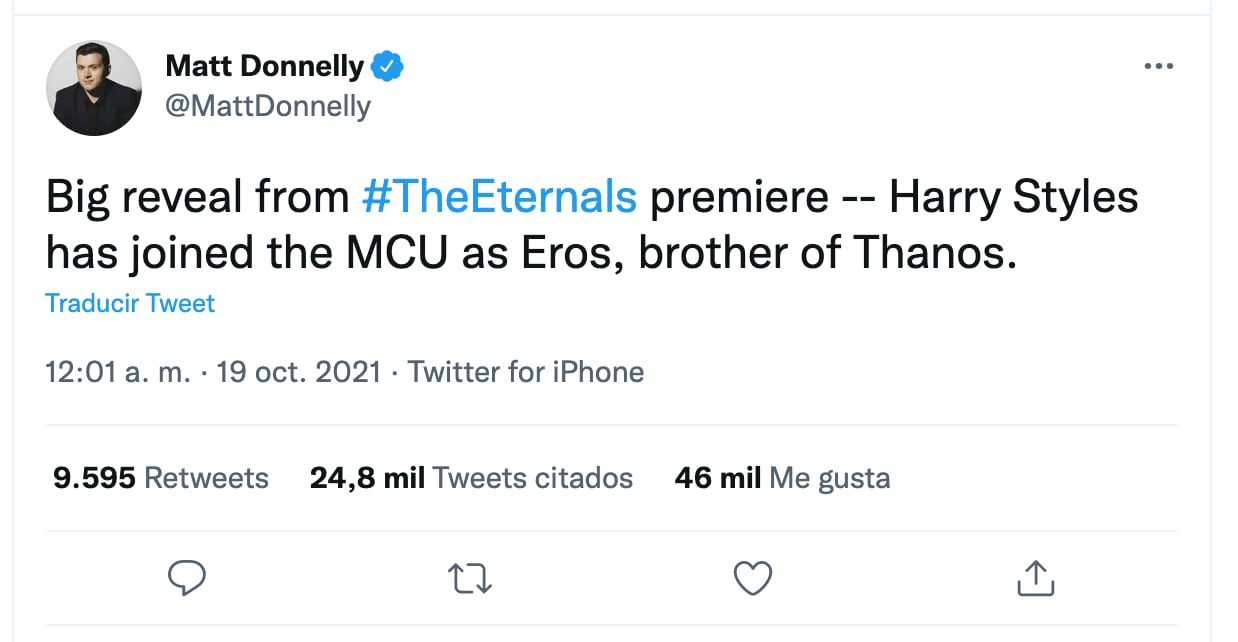The width and height of the screenshot is (1238, 642).
Task: View the 9.595 Retweets list
Action: tap(160, 478)
